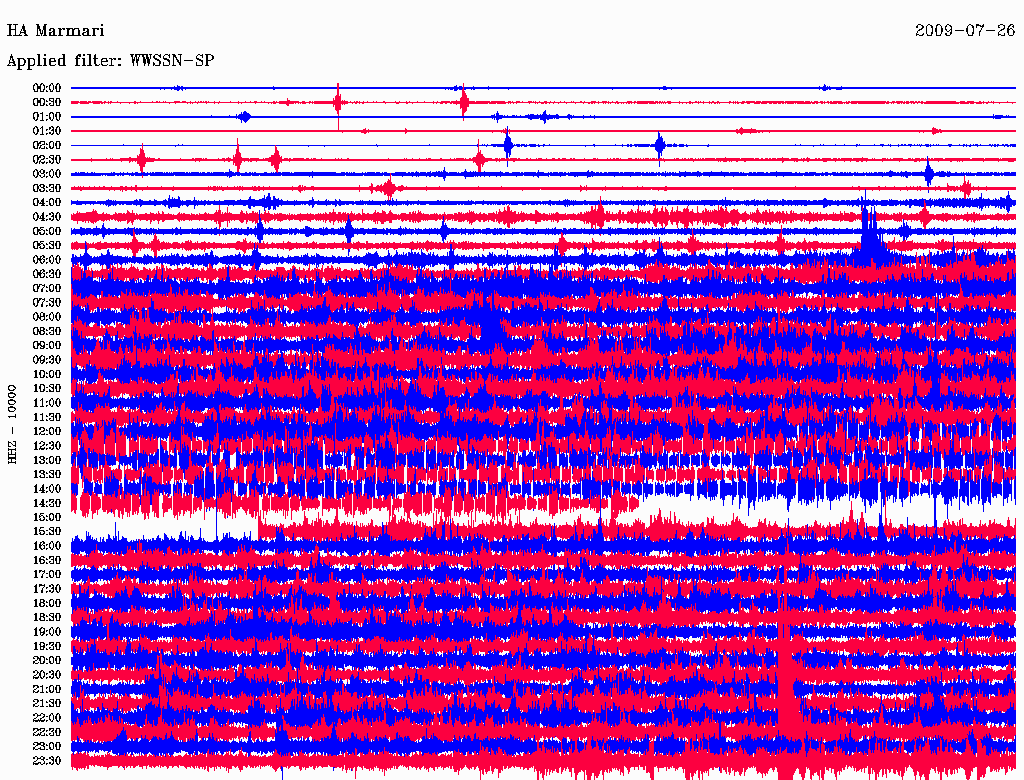Select the 06:00 time label
Viewport: 1024px width, 780px height.
pyautogui.click(x=47, y=260)
